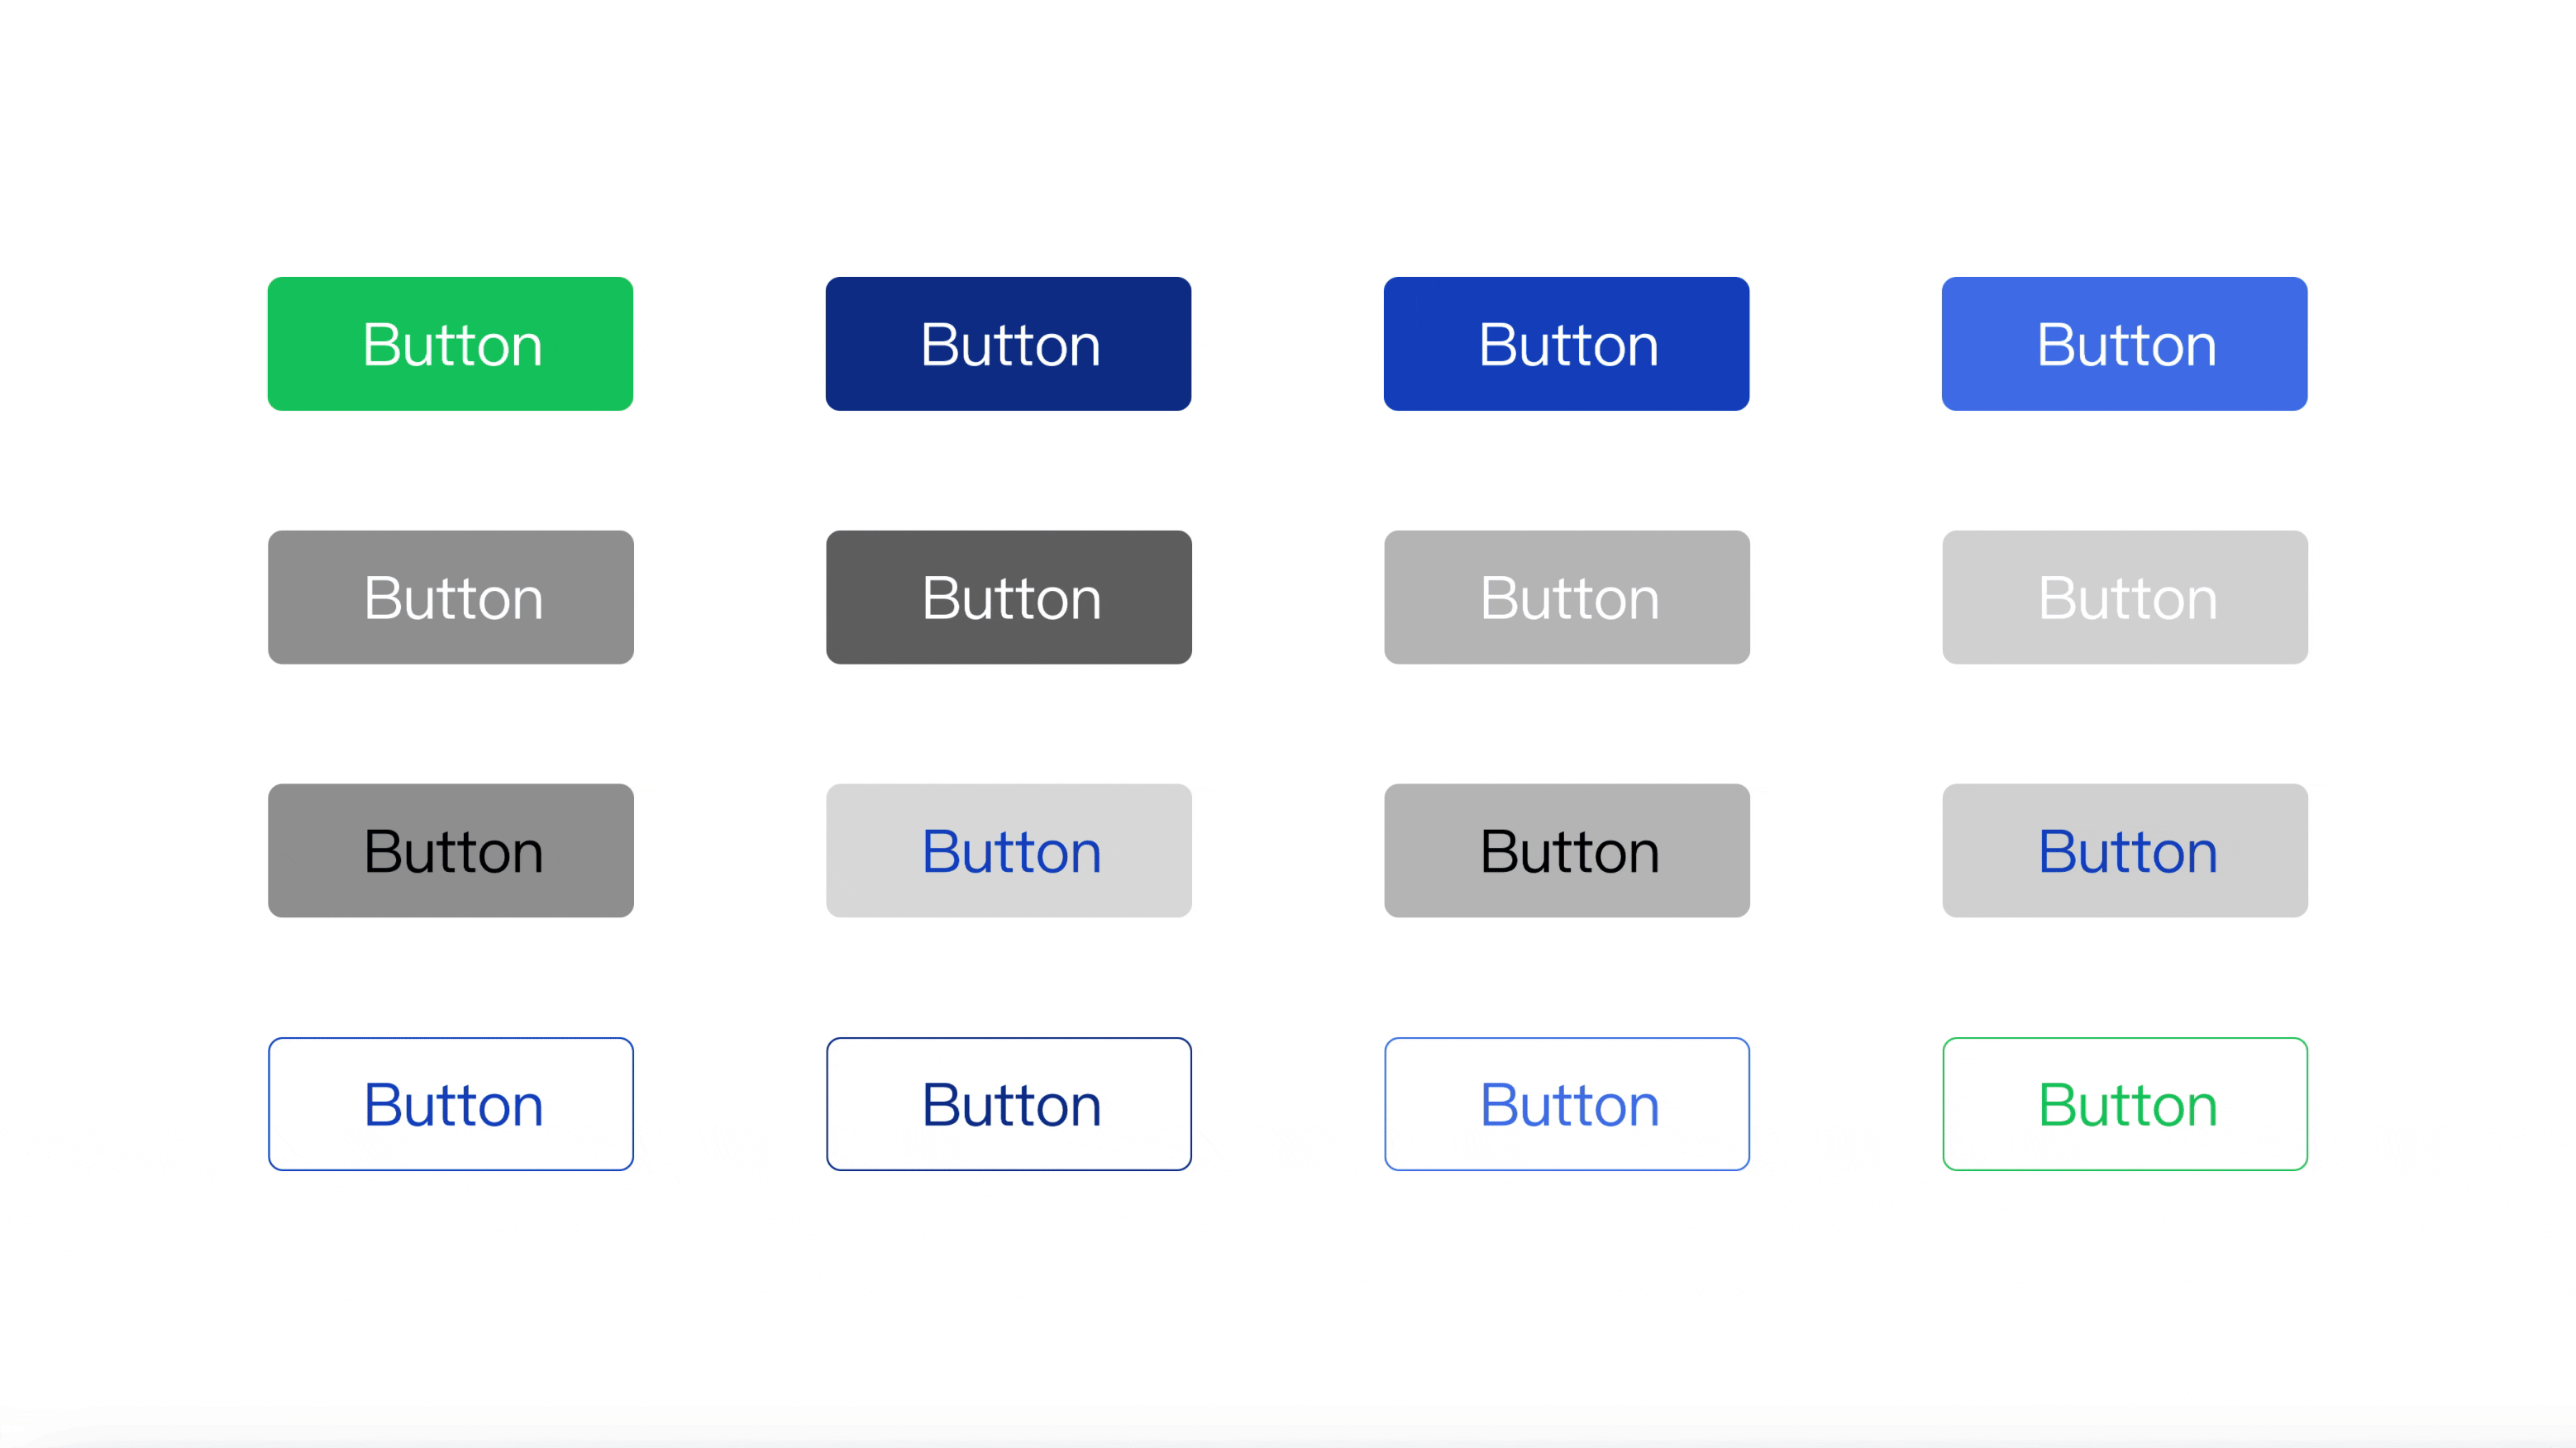
Task: Click the solid green Button
Action: [450, 344]
